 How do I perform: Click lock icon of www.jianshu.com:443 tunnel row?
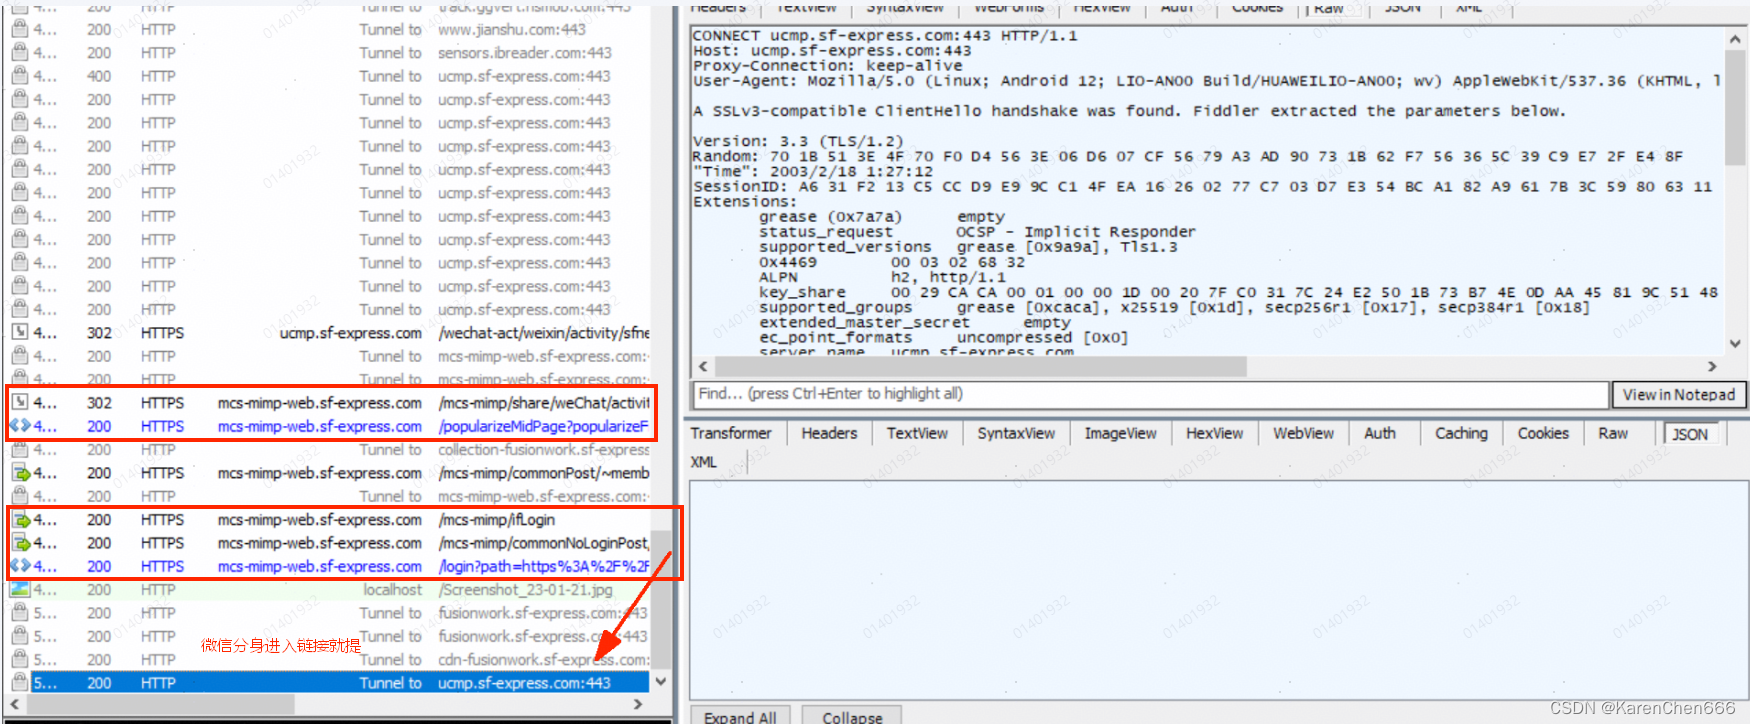pos(19,29)
